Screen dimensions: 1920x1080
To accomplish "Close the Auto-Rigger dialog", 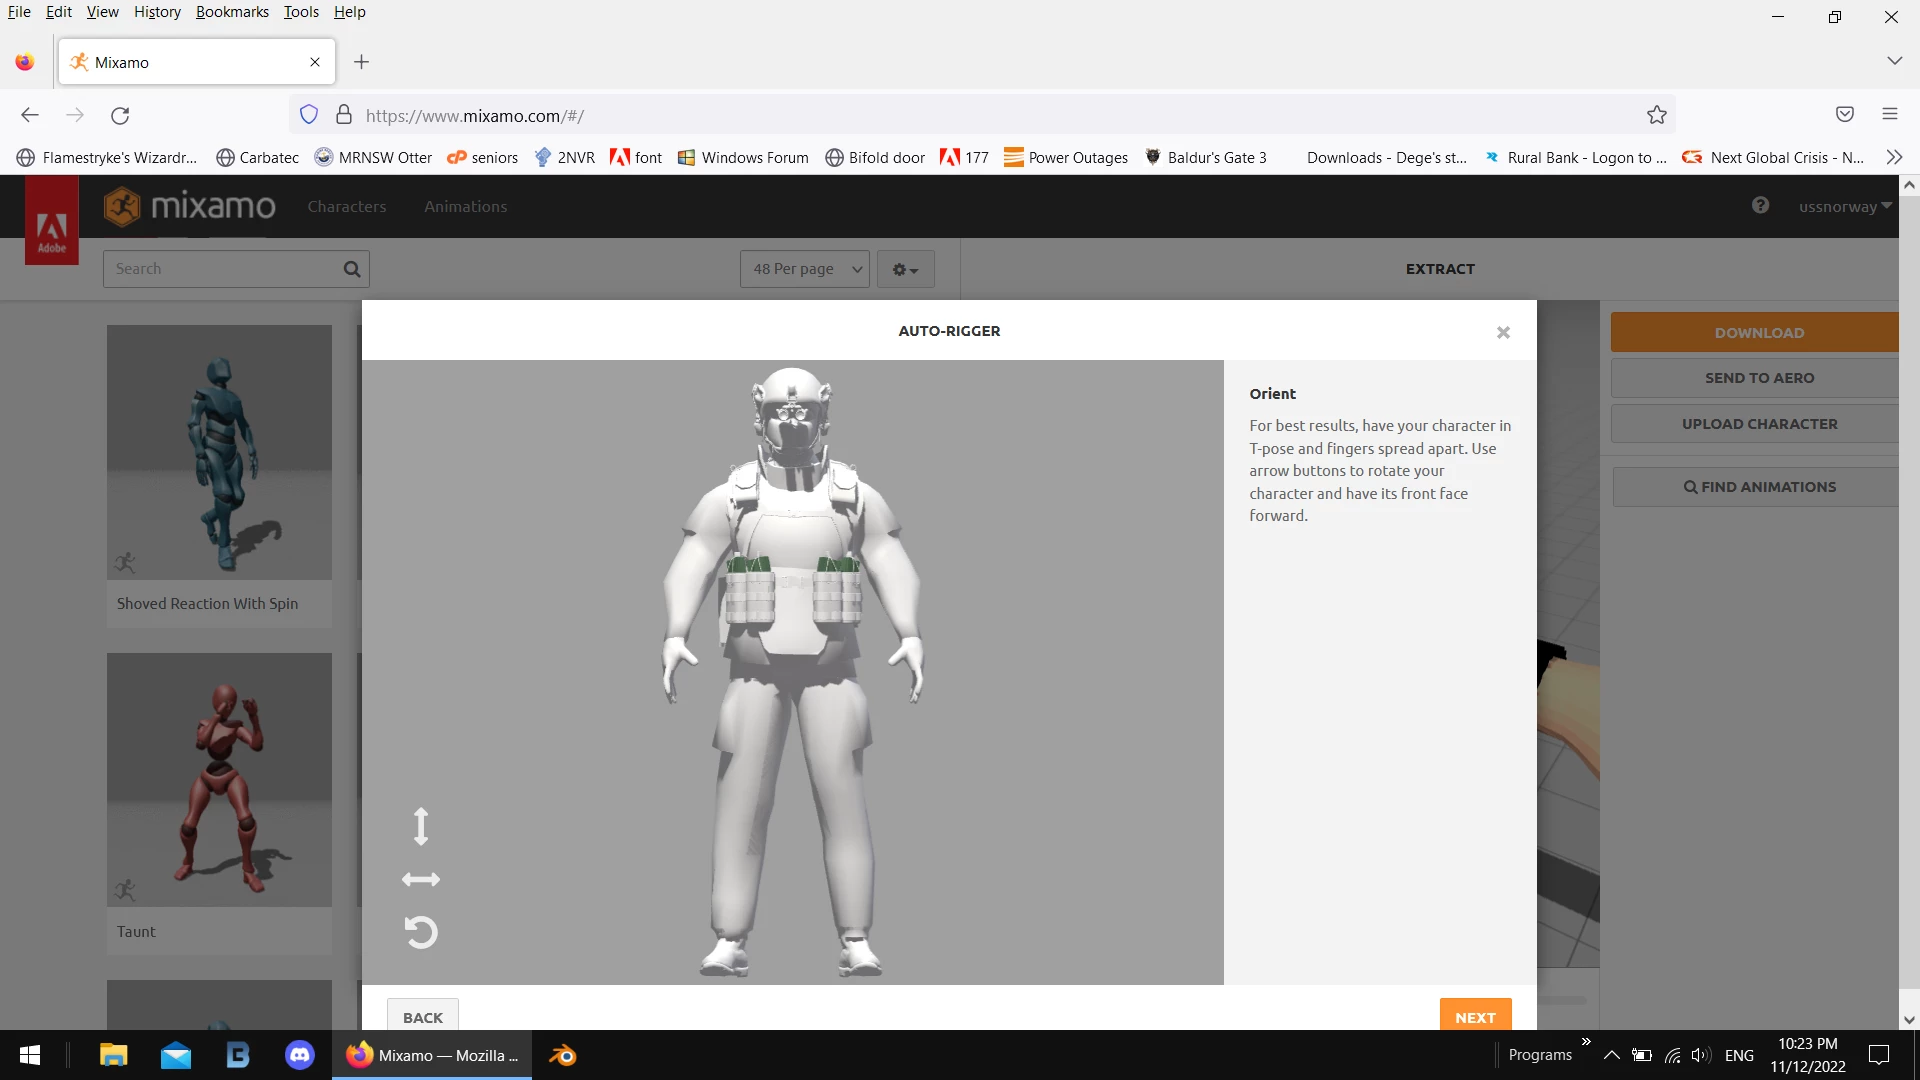I will tap(1503, 333).
